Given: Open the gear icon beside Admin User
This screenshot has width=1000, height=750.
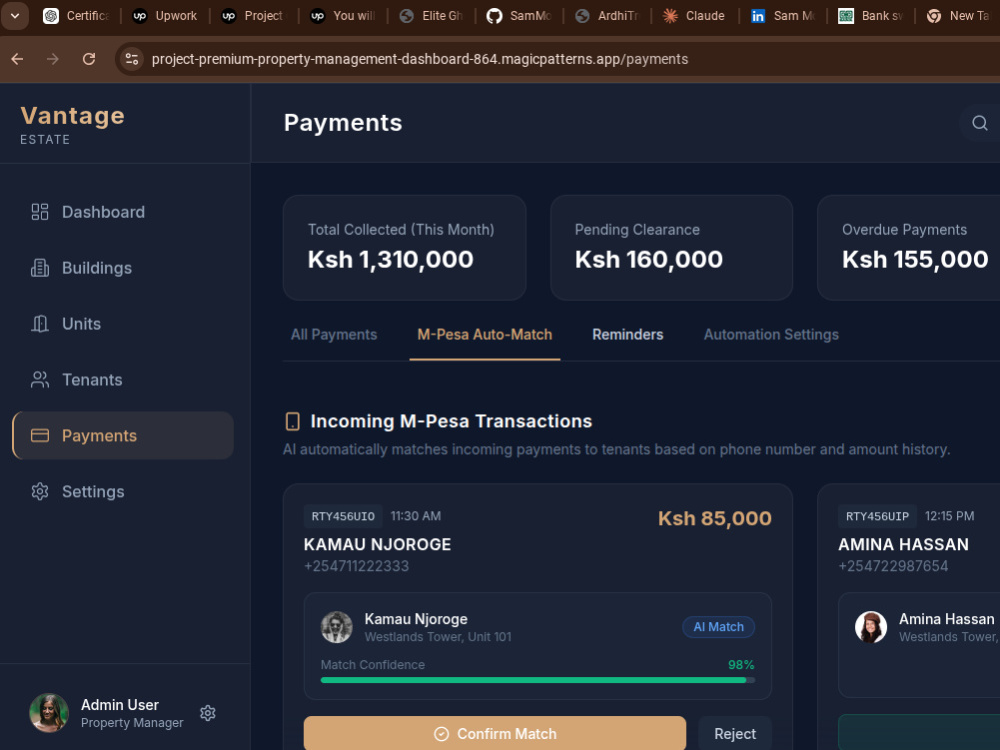Looking at the screenshot, I should pyautogui.click(x=207, y=713).
